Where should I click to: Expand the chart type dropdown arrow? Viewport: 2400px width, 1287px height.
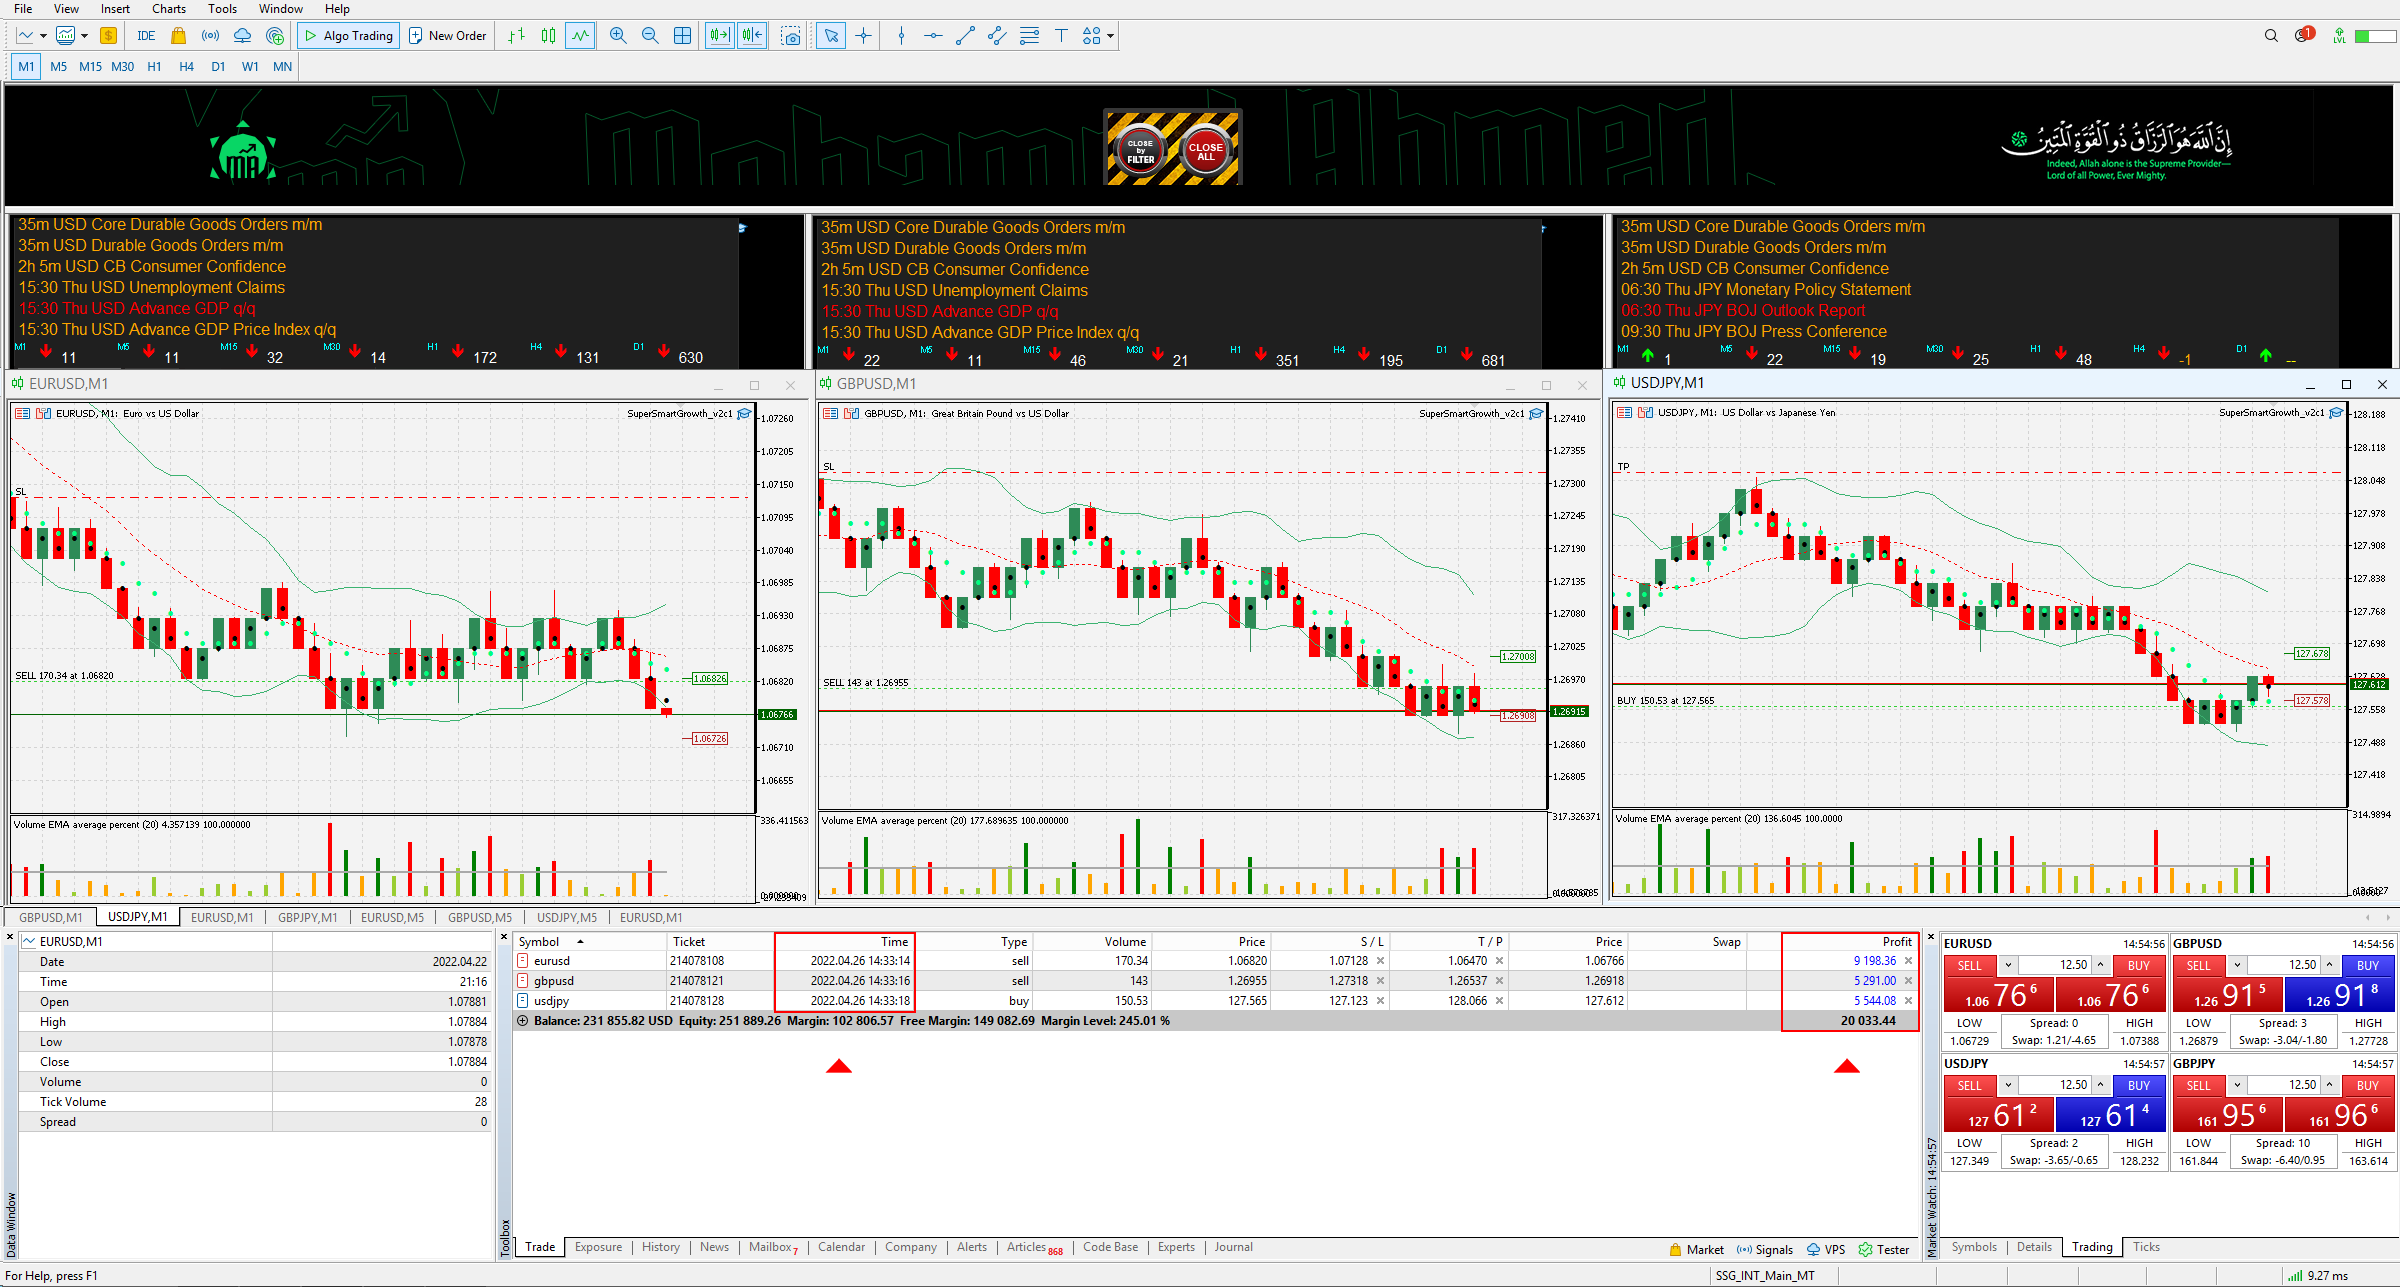click(x=43, y=36)
